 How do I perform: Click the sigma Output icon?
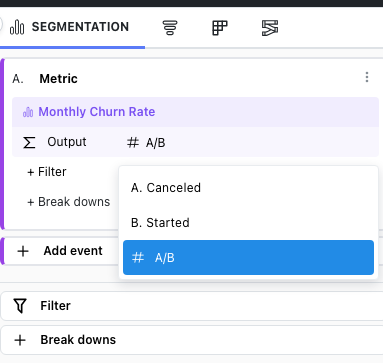click(29, 143)
